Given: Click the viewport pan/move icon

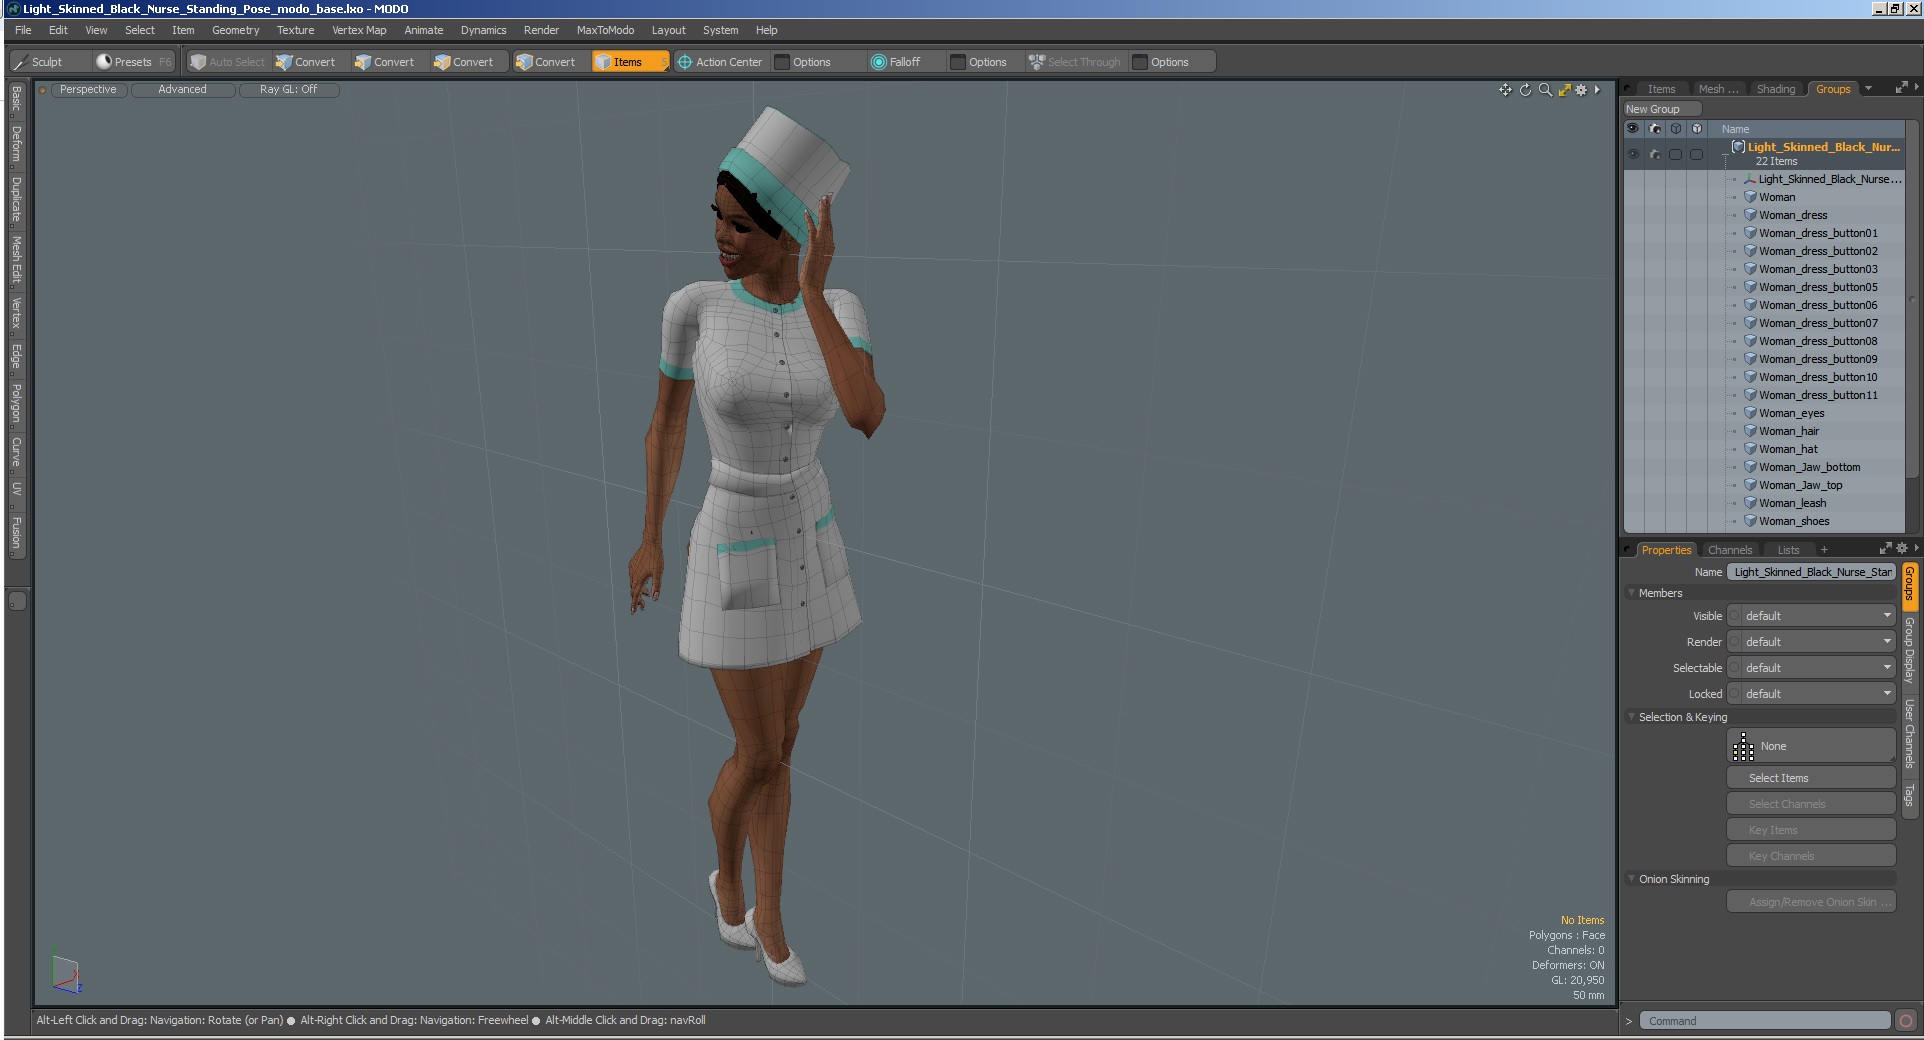Looking at the screenshot, I should point(1505,90).
